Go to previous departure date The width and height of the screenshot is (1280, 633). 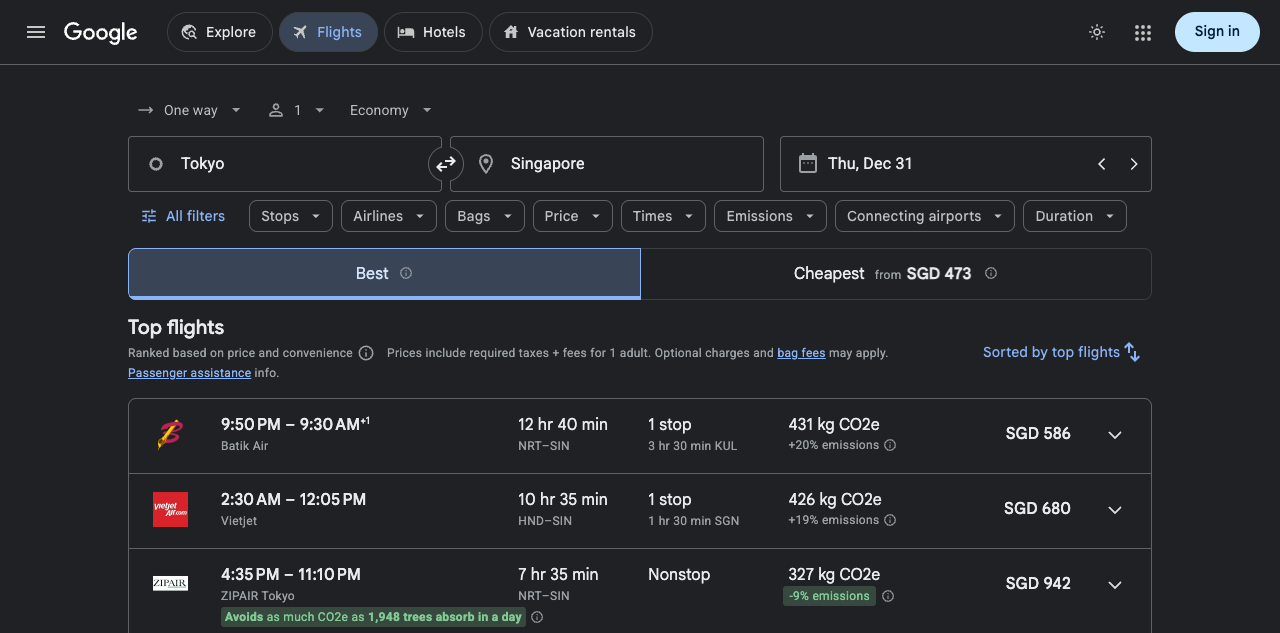tap(1102, 164)
